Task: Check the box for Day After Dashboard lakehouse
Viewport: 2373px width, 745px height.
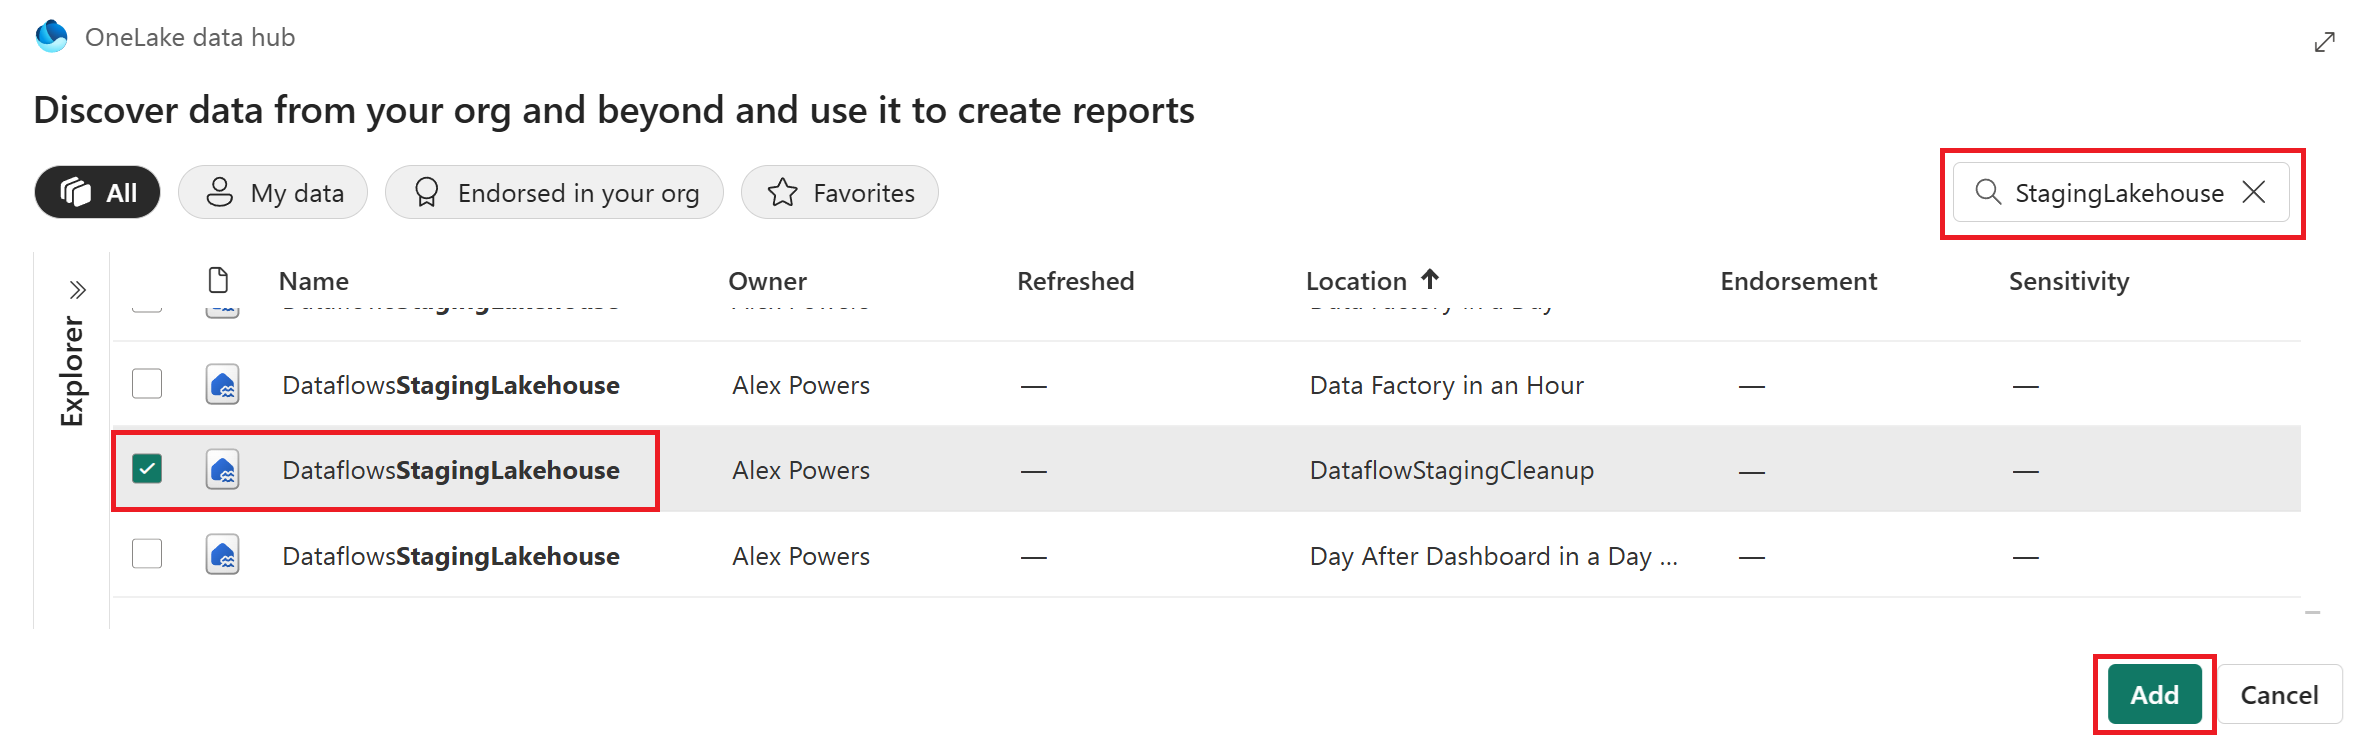Action: click(x=147, y=554)
